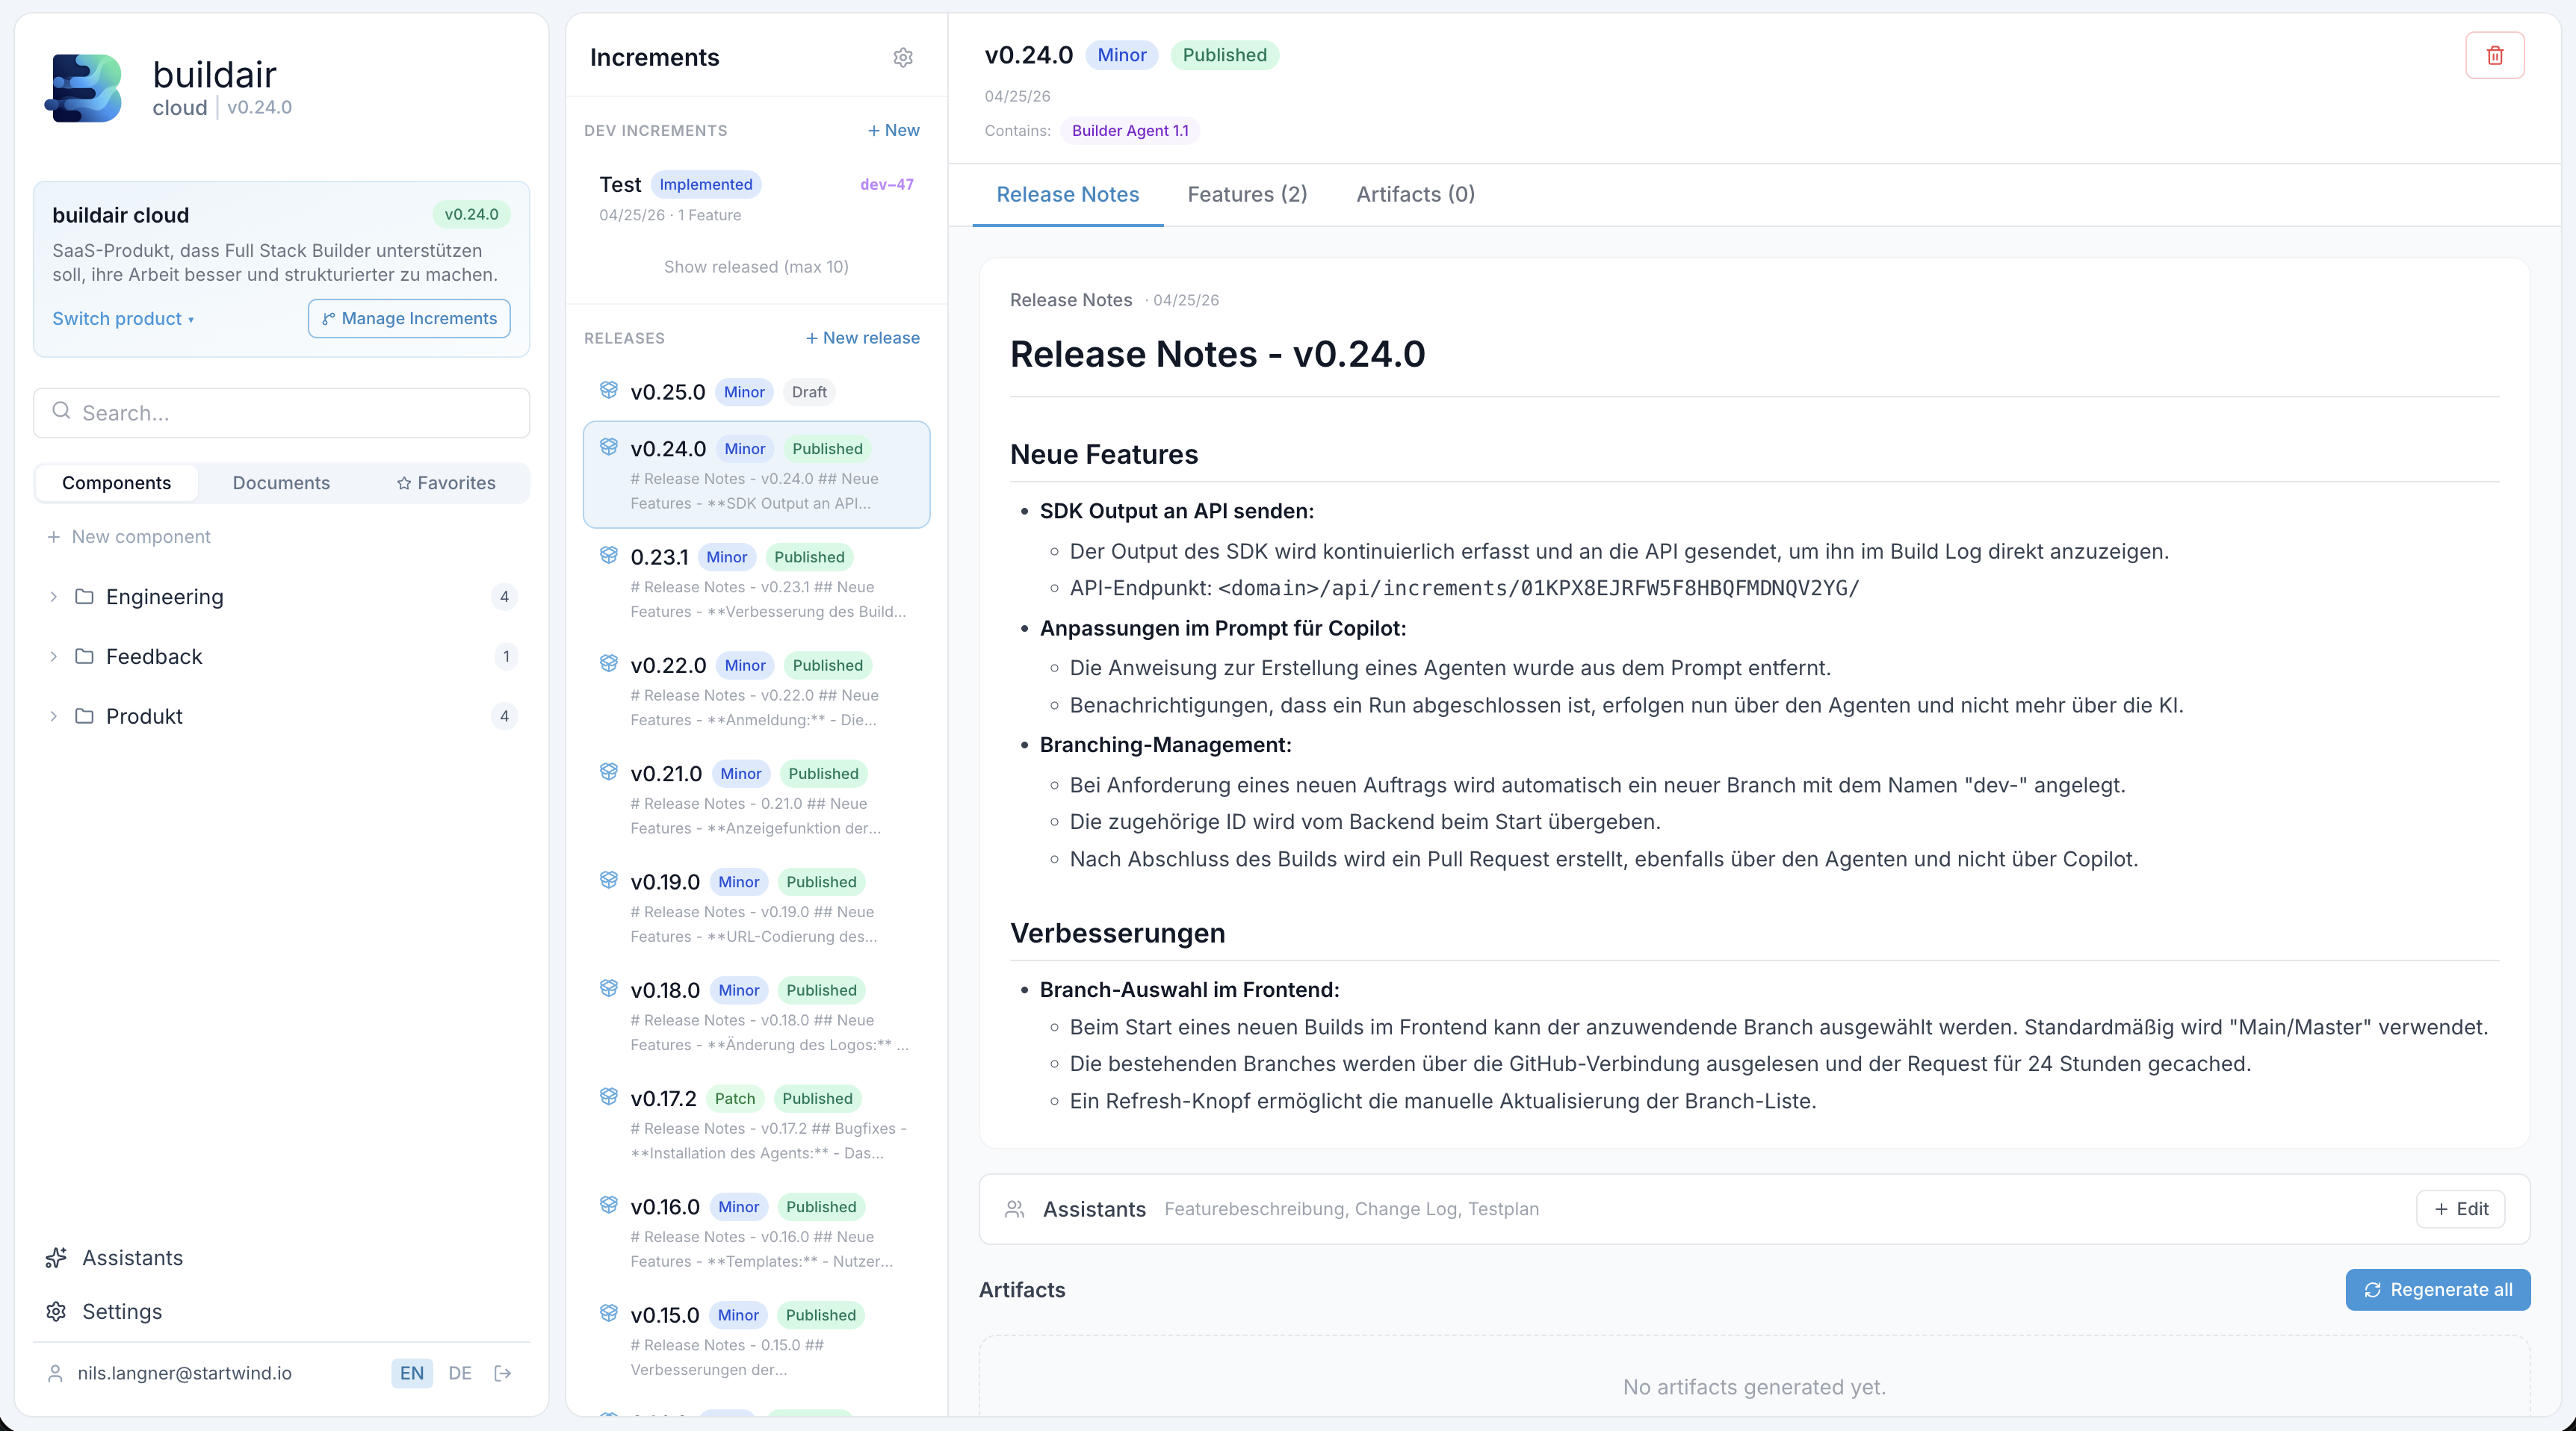Click the buildair logo icon
This screenshot has width=2576, height=1431.
[84, 88]
